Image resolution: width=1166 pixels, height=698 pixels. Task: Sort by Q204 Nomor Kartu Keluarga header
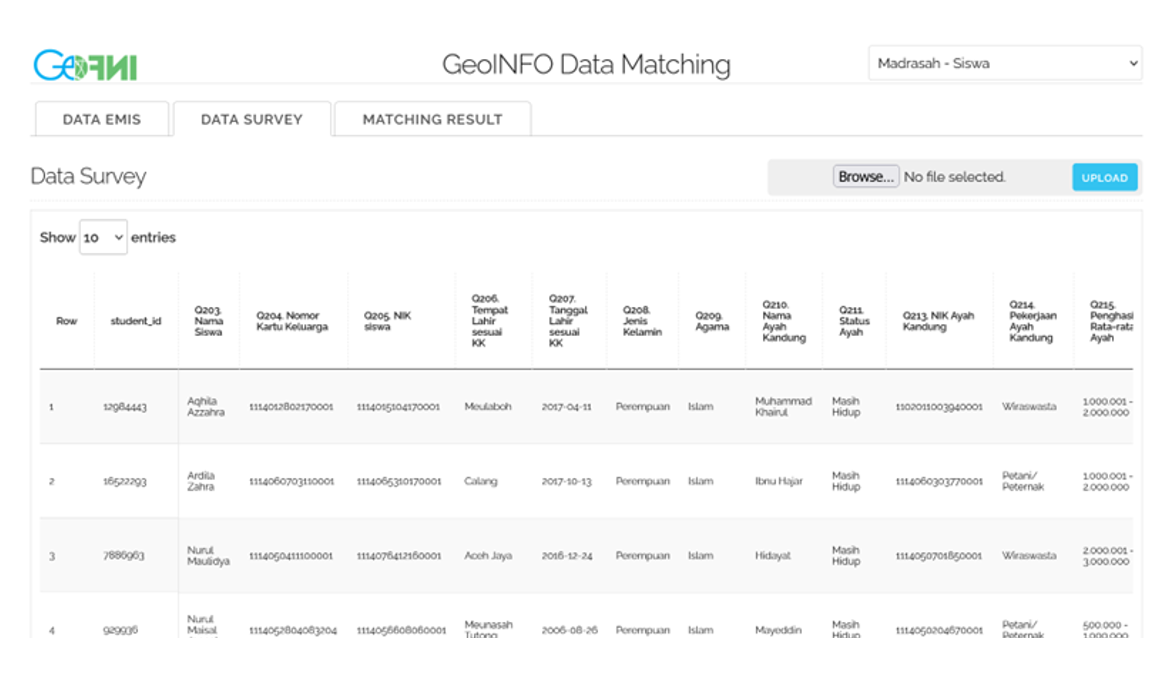pyautogui.click(x=293, y=321)
